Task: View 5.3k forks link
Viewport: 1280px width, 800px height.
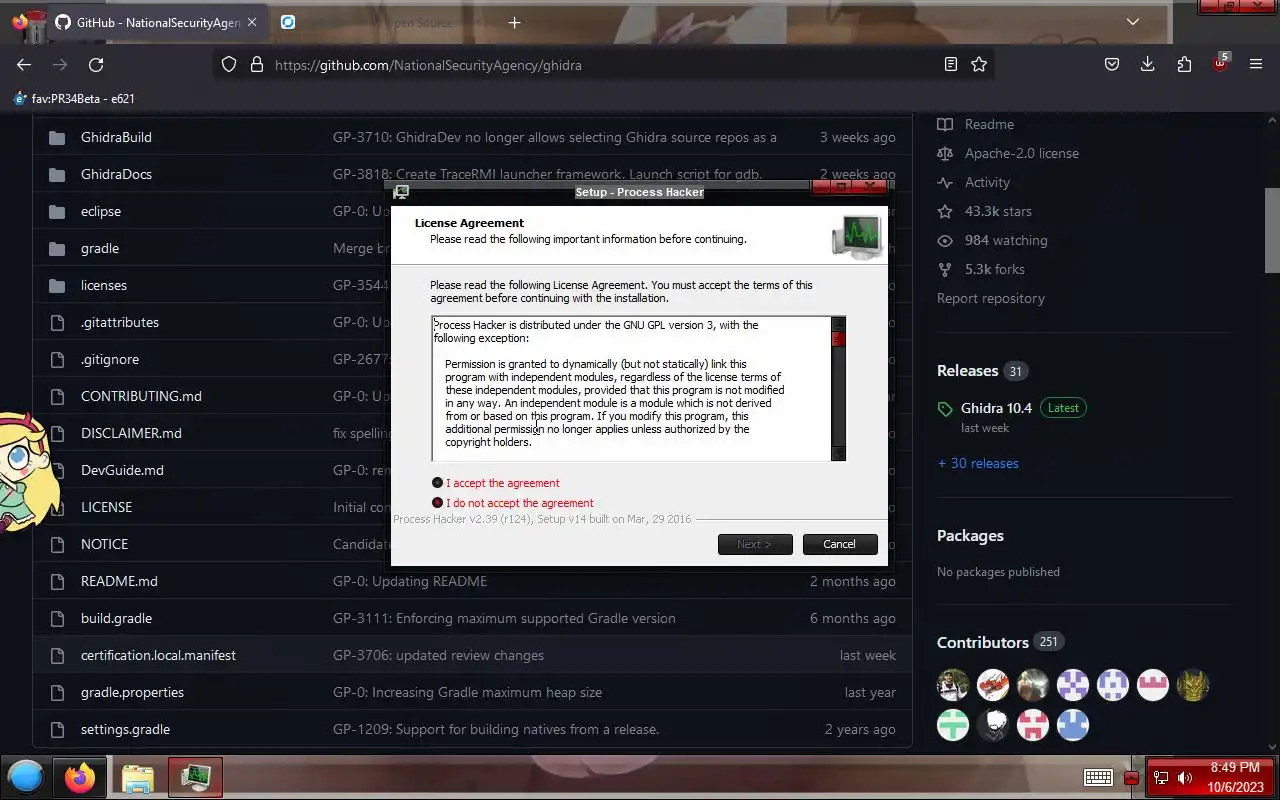Action: click(x=981, y=269)
